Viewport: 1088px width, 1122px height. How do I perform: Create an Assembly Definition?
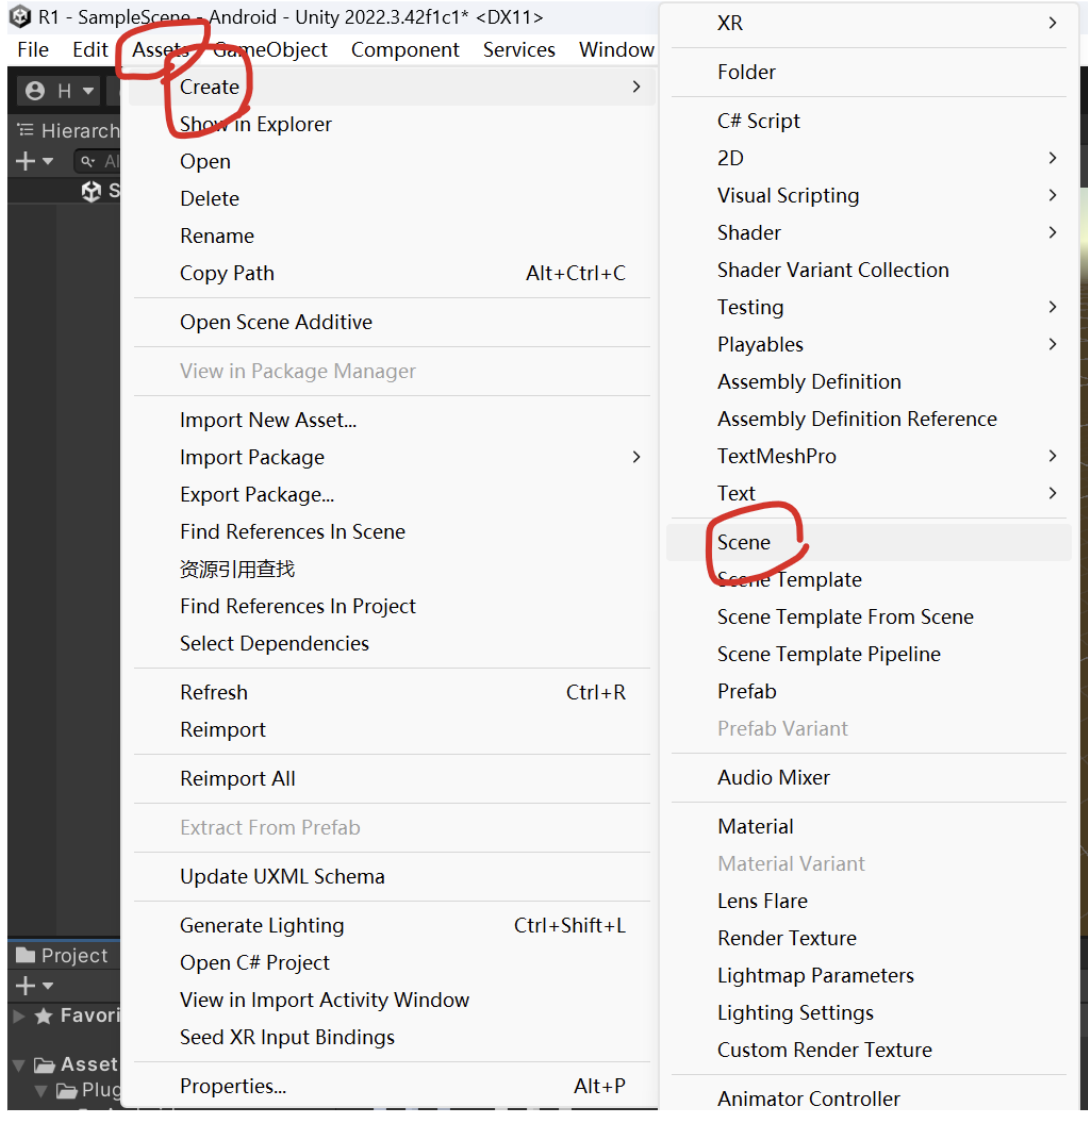click(x=869, y=381)
